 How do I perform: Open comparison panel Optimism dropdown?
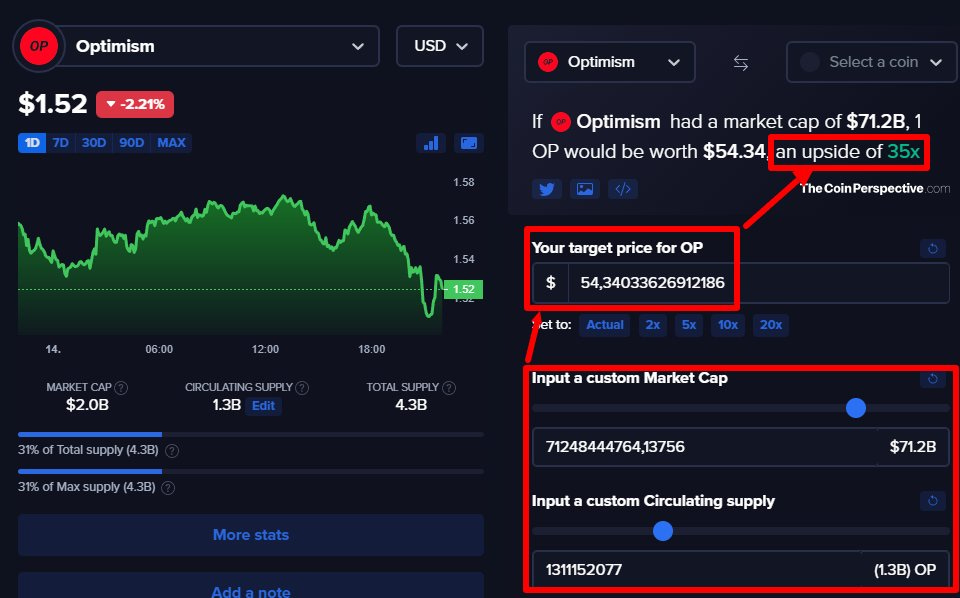(x=610, y=62)
